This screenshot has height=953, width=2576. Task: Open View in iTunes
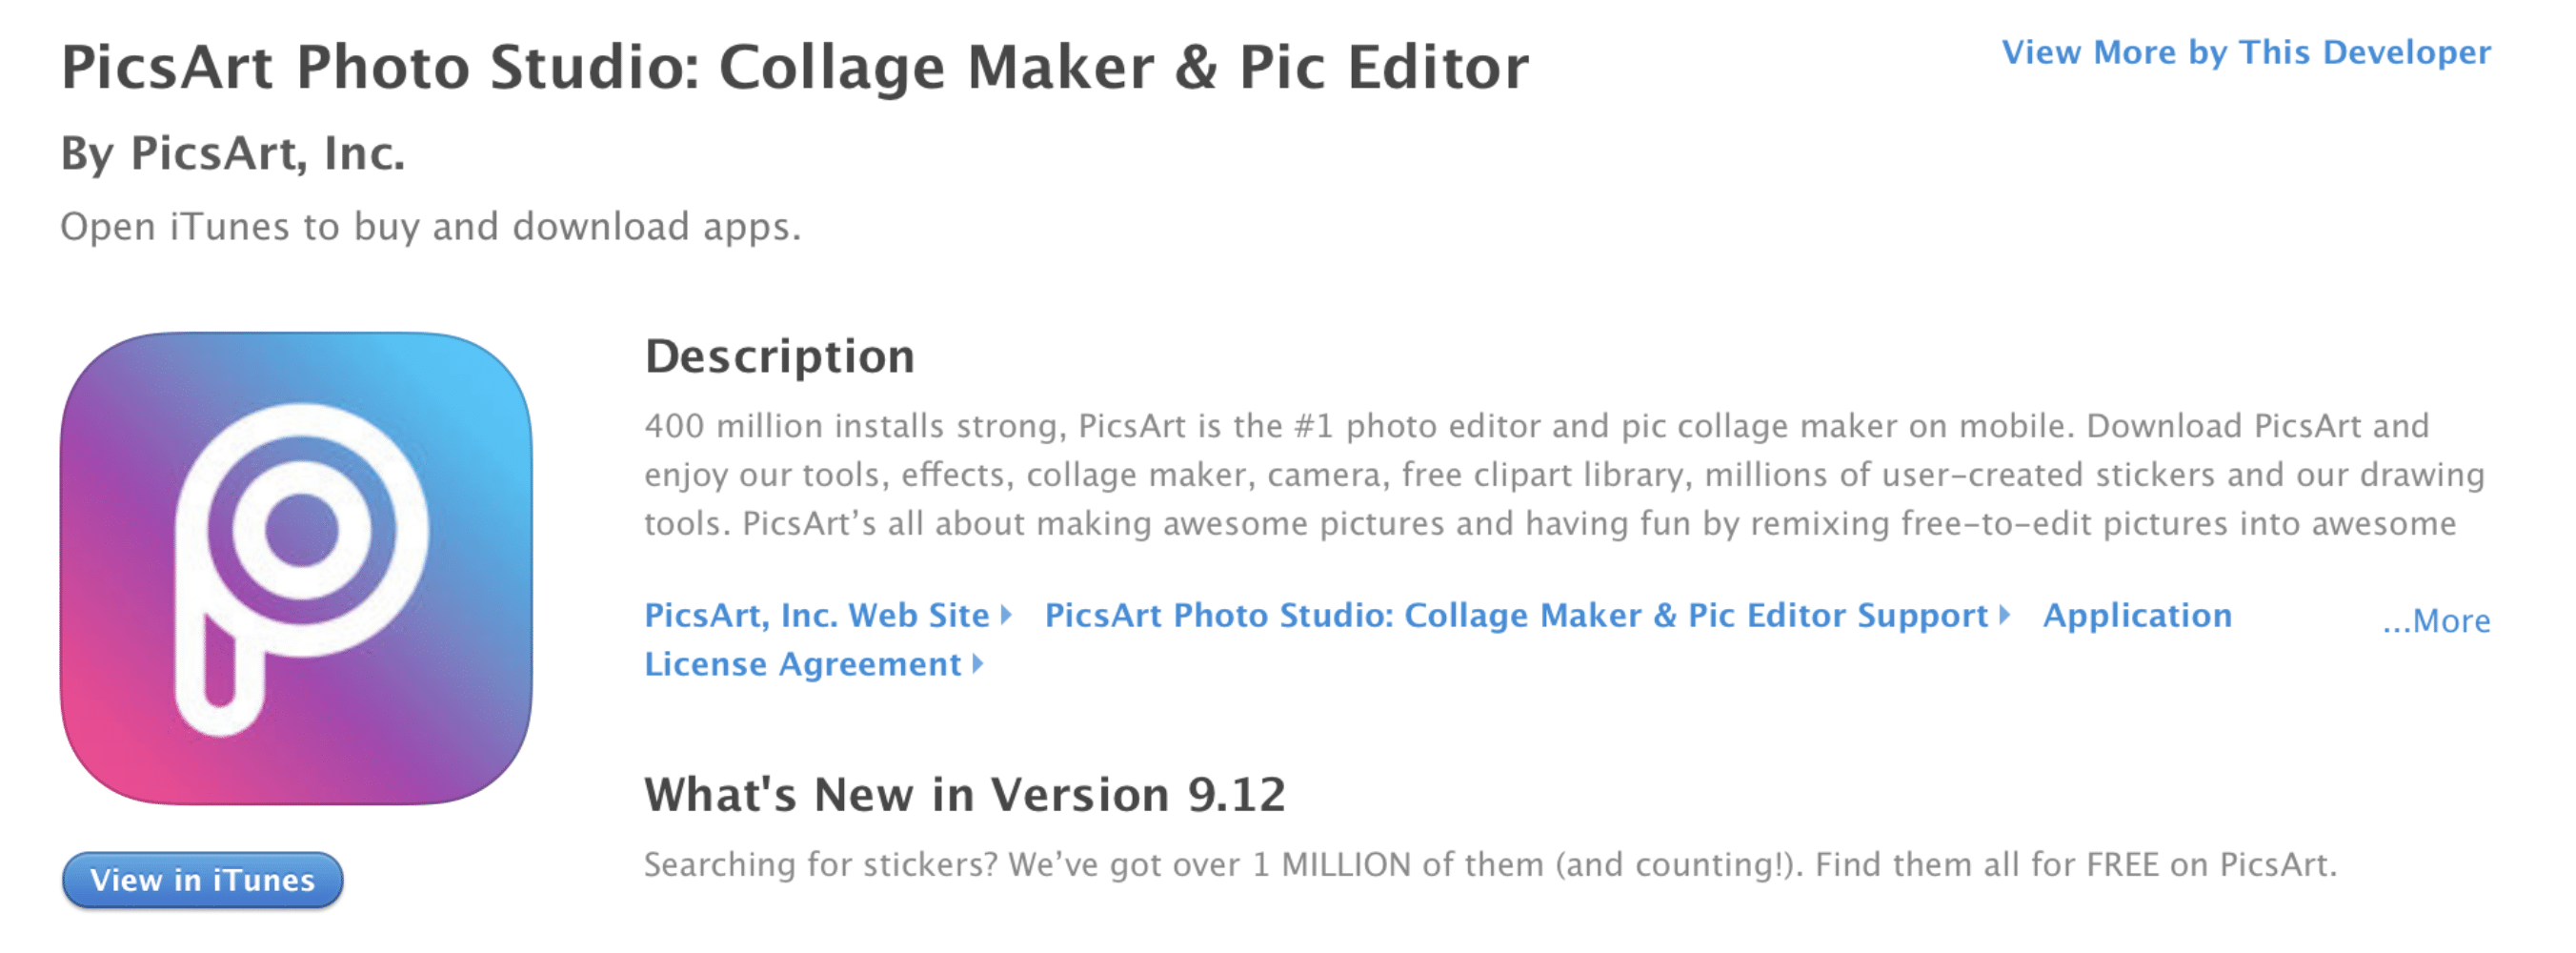(203, 880)
